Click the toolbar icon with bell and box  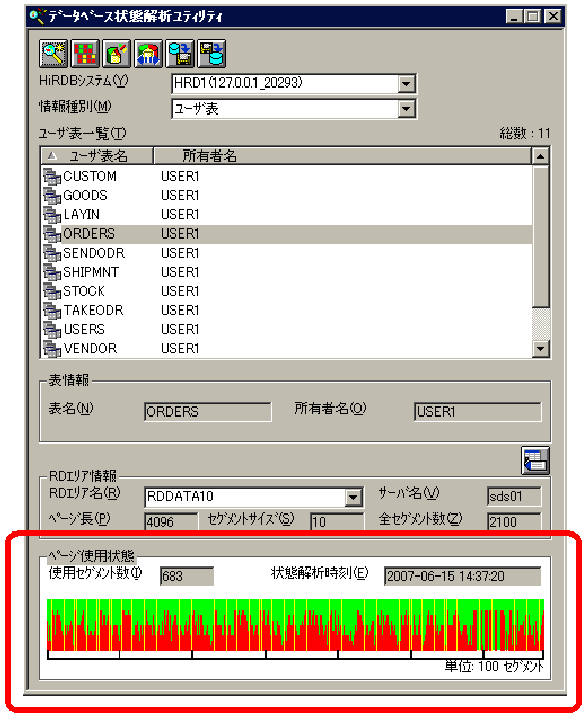(x=117, y=54)
